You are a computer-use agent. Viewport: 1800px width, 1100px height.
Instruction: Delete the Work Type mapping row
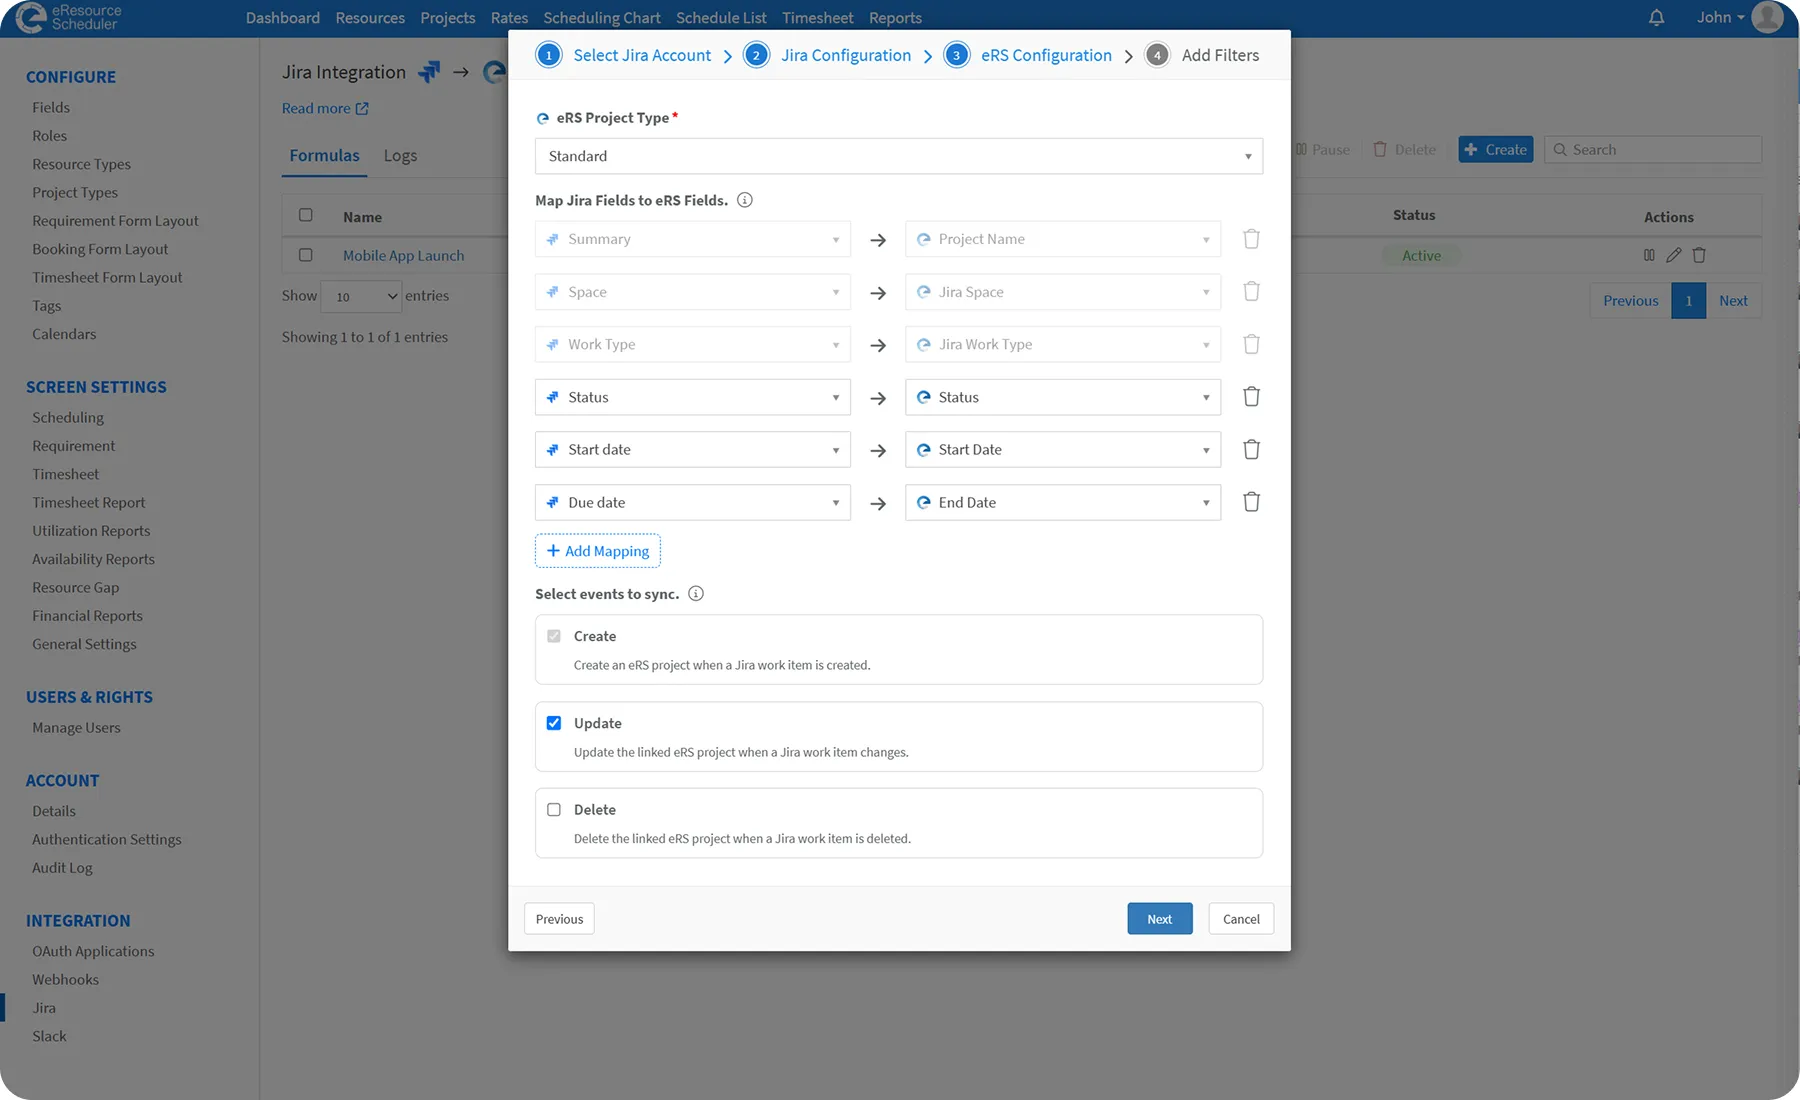point(1251,344)
